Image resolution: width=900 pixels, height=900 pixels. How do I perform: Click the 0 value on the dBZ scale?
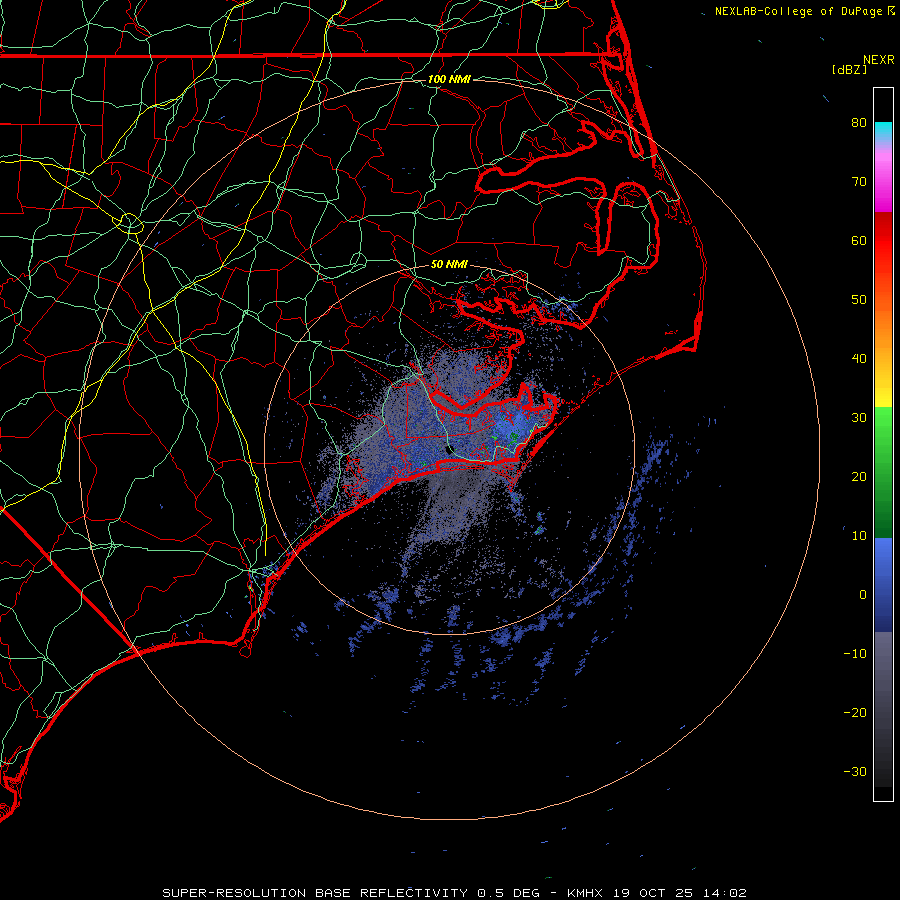pyautogui.click(x=863, y=595)
